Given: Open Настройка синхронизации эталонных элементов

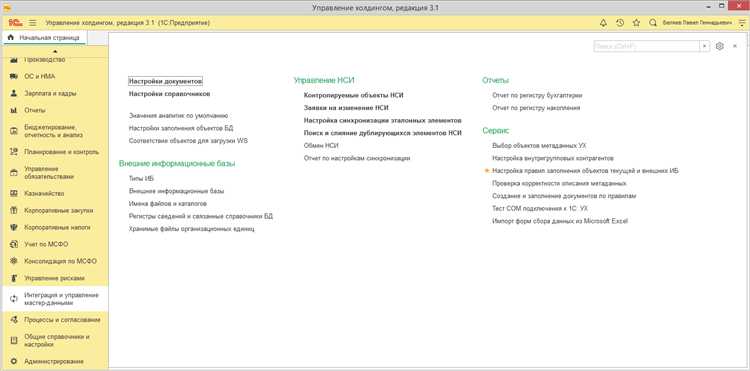Looking at the screenshot, I should coord(383,120).
